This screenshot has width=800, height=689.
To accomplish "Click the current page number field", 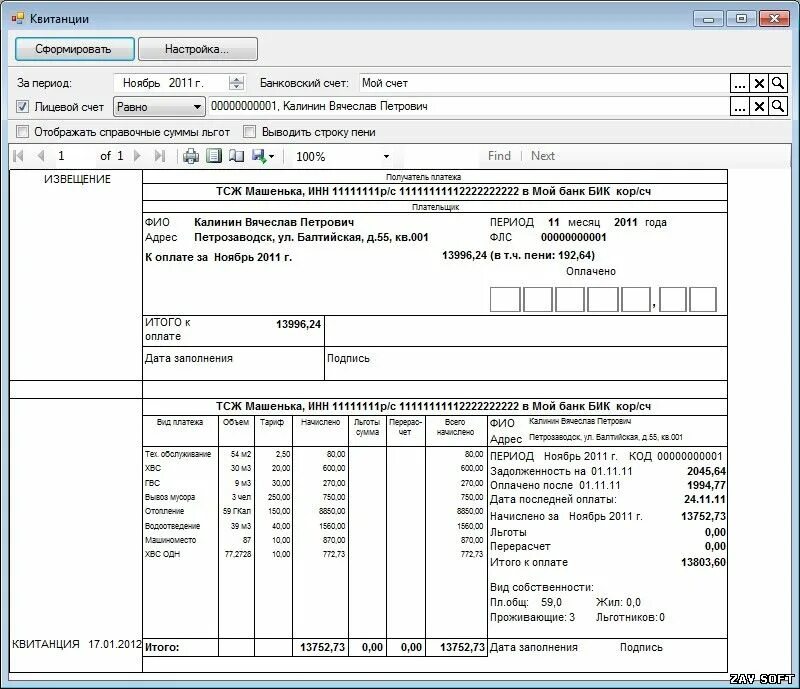I will pos(74,156).
